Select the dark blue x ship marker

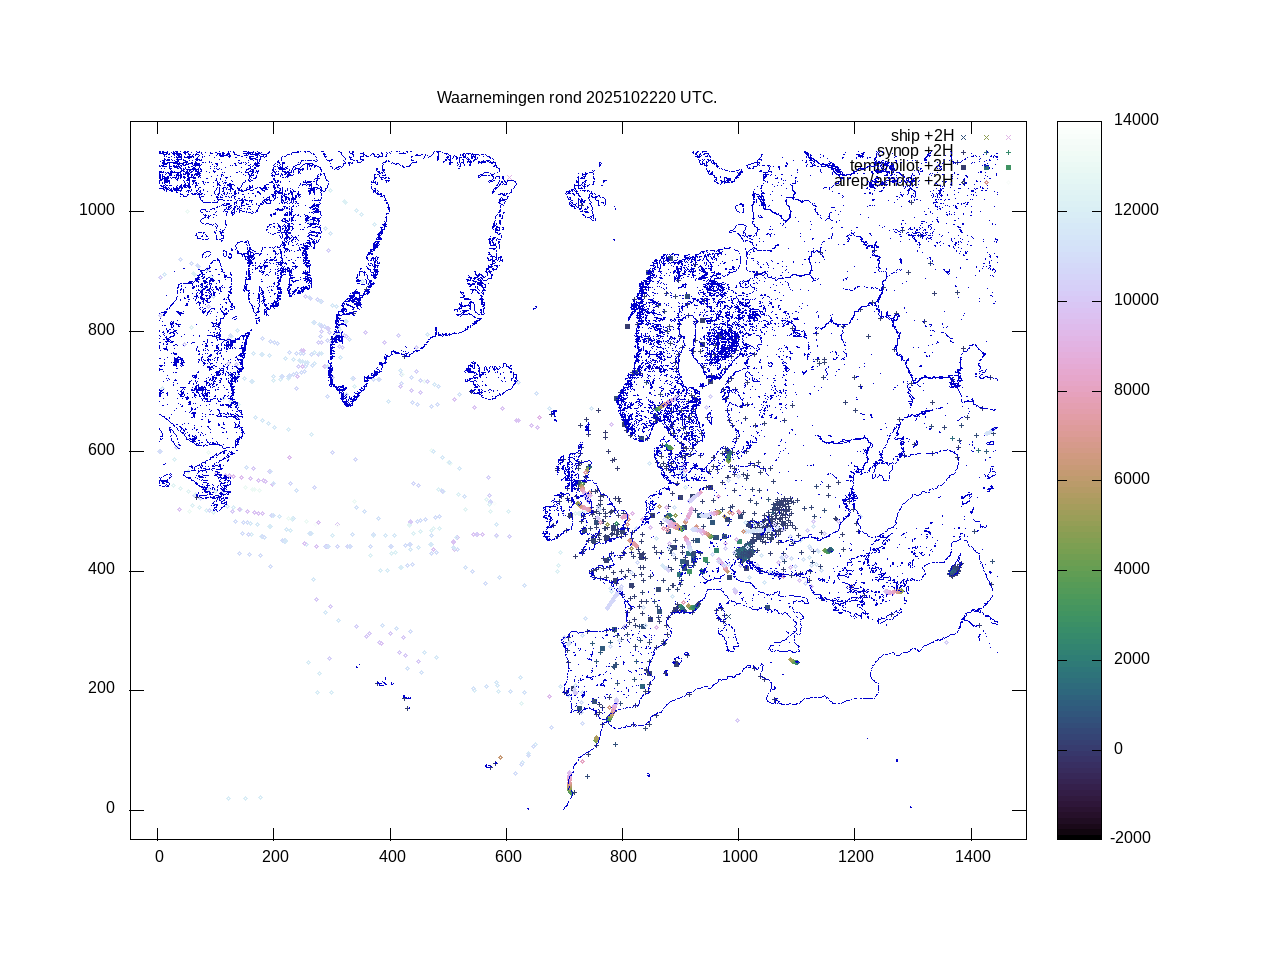point(964,137)
